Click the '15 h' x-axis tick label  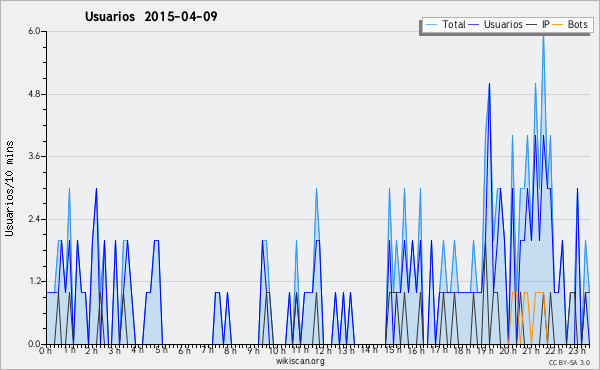coord(393,350)
